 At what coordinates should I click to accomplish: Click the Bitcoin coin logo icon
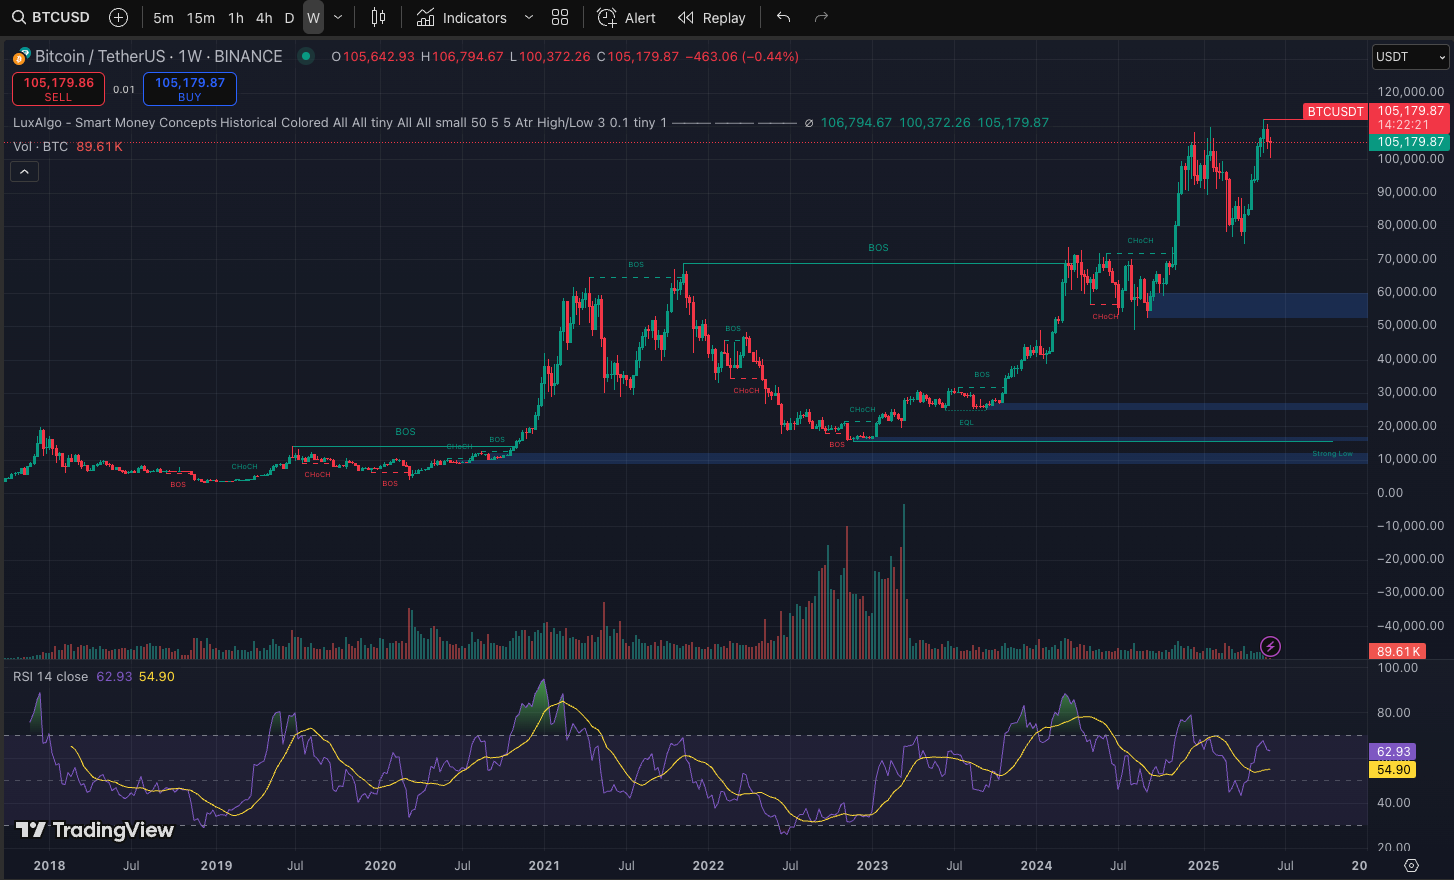point(21,57)
